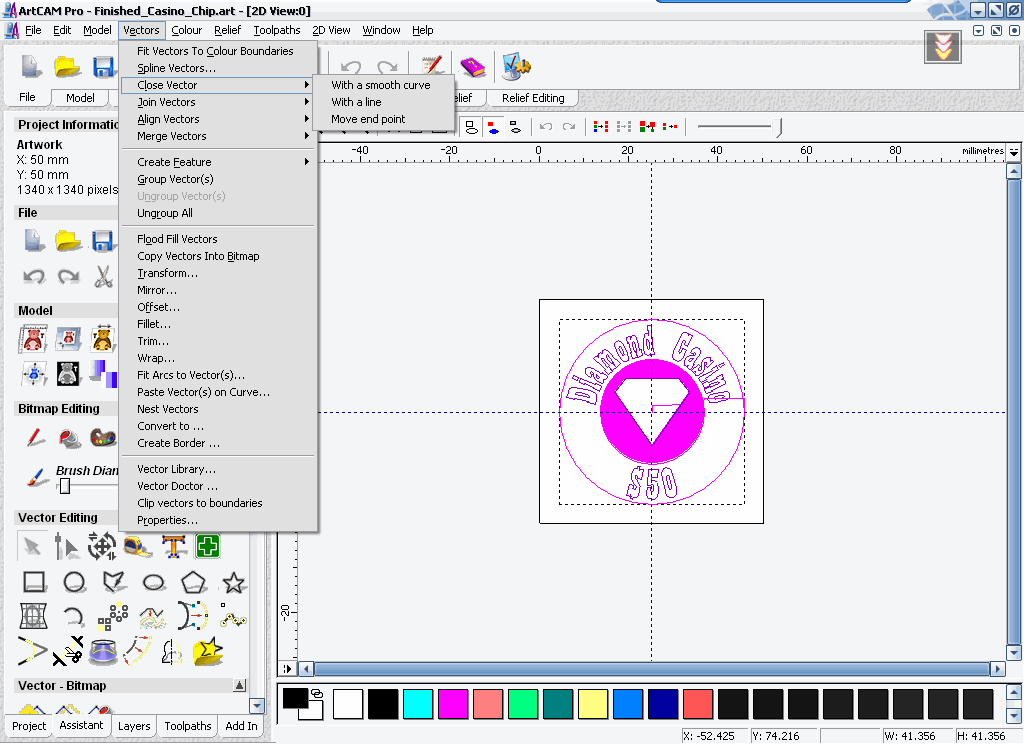This screenshot has height=744, width=1024.
Task: Open the Add In tab
Action: coord(241,726)
